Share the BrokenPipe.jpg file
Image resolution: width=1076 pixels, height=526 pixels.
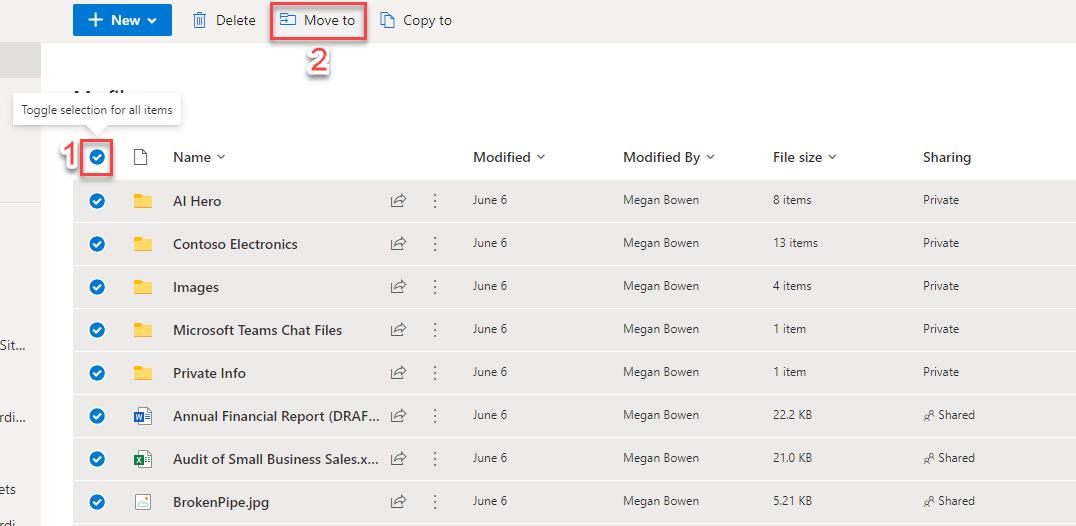click(398, 502)
